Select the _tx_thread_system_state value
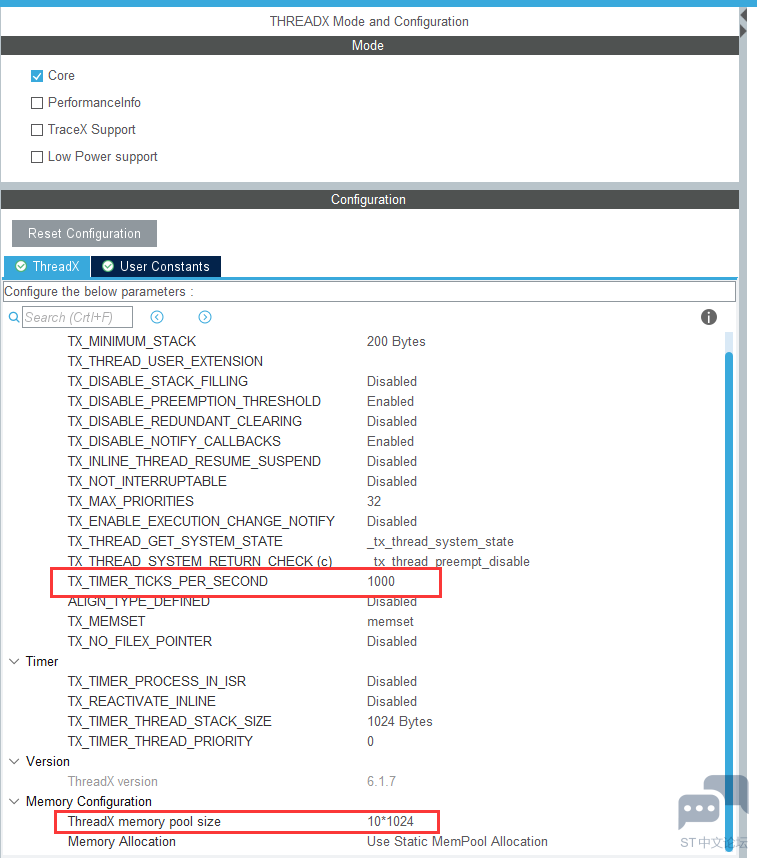Screen dimensions: 757x858 (x=440, y=541)
